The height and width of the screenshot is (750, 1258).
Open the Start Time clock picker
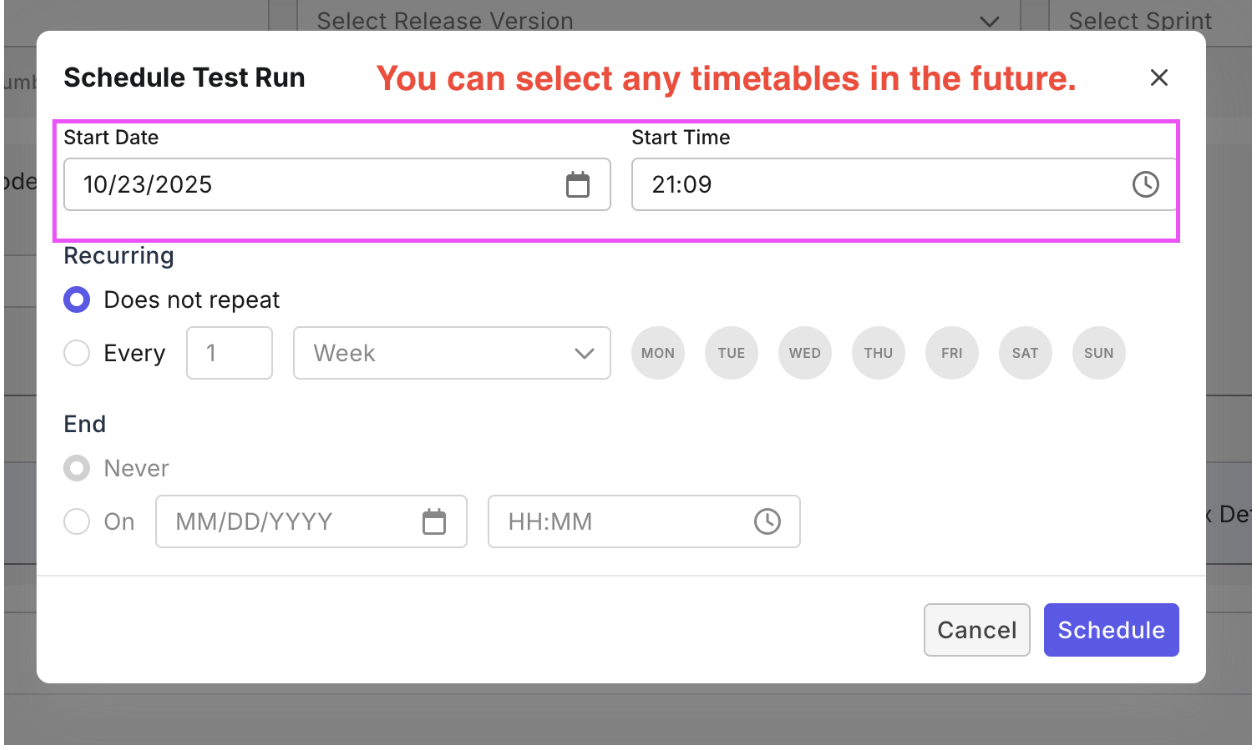1146,184
